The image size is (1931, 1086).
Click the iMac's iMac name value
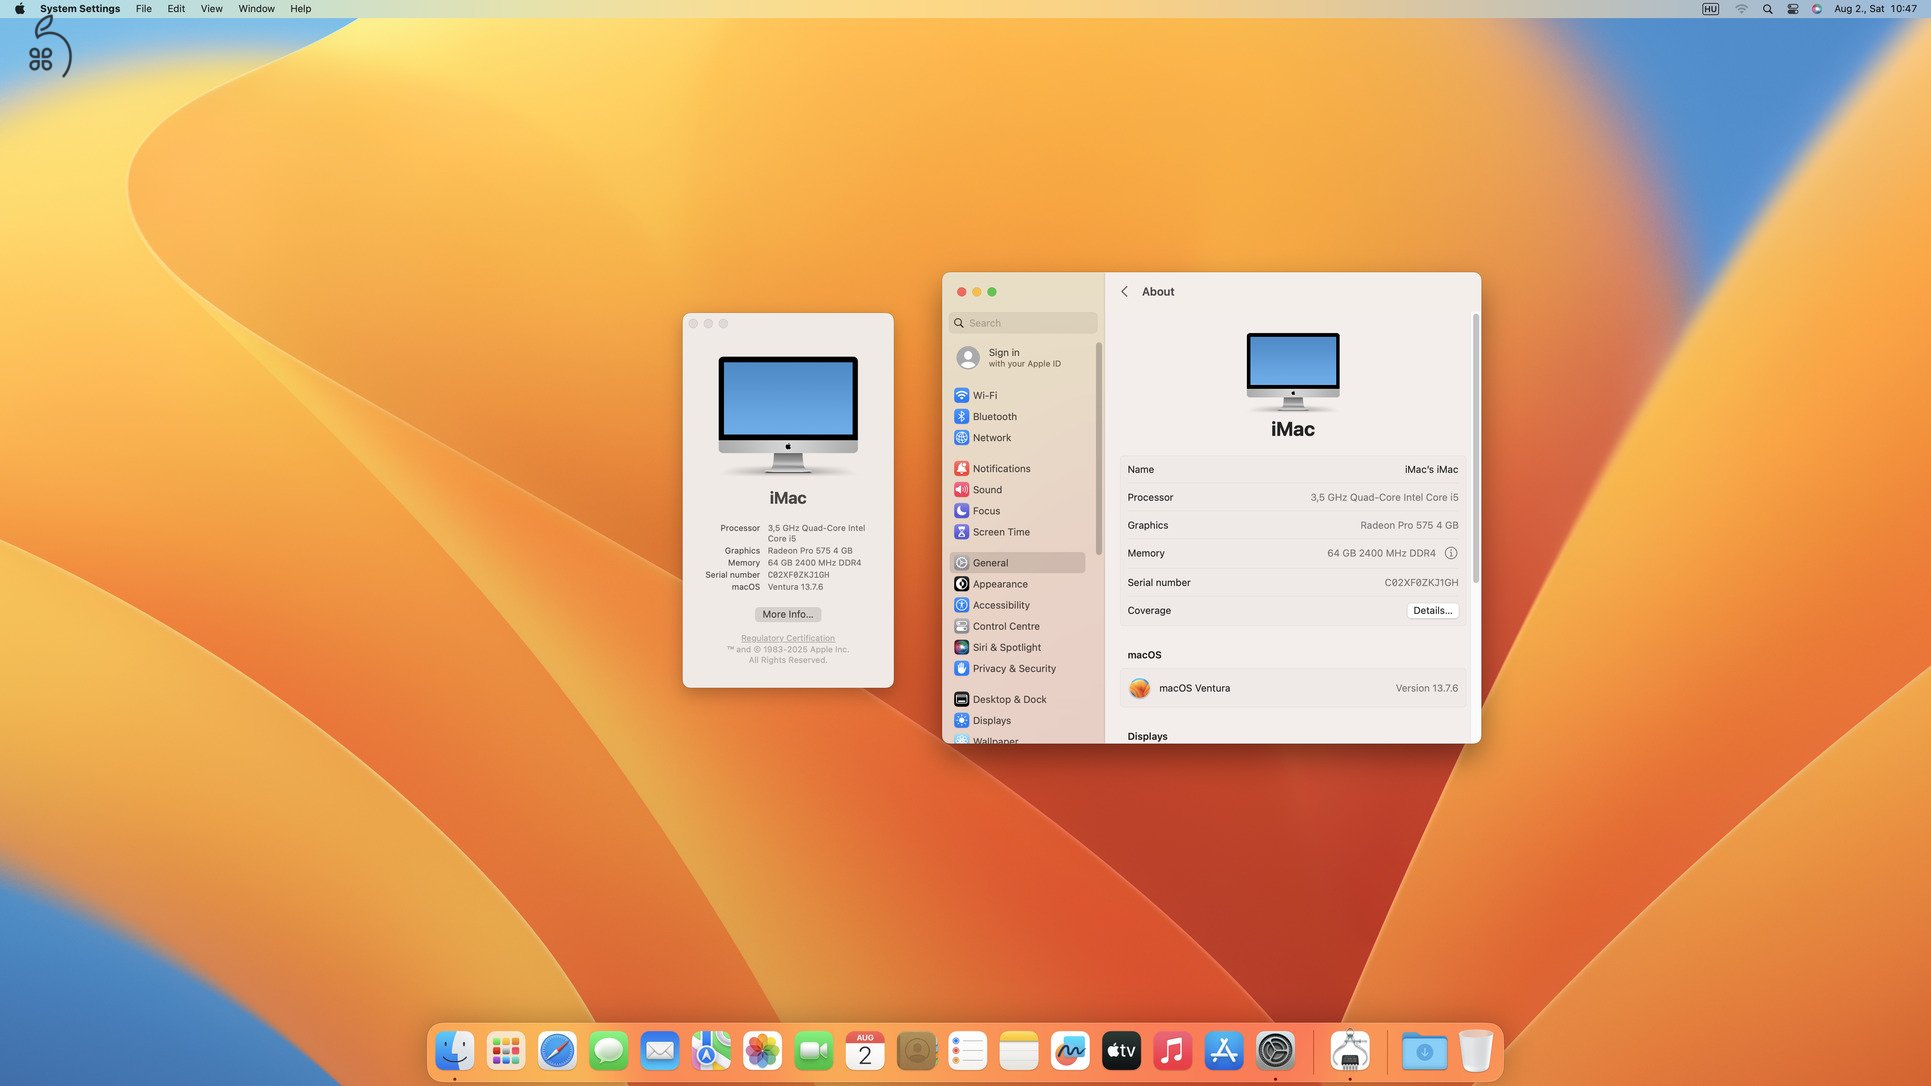[x=1431, y=470]
